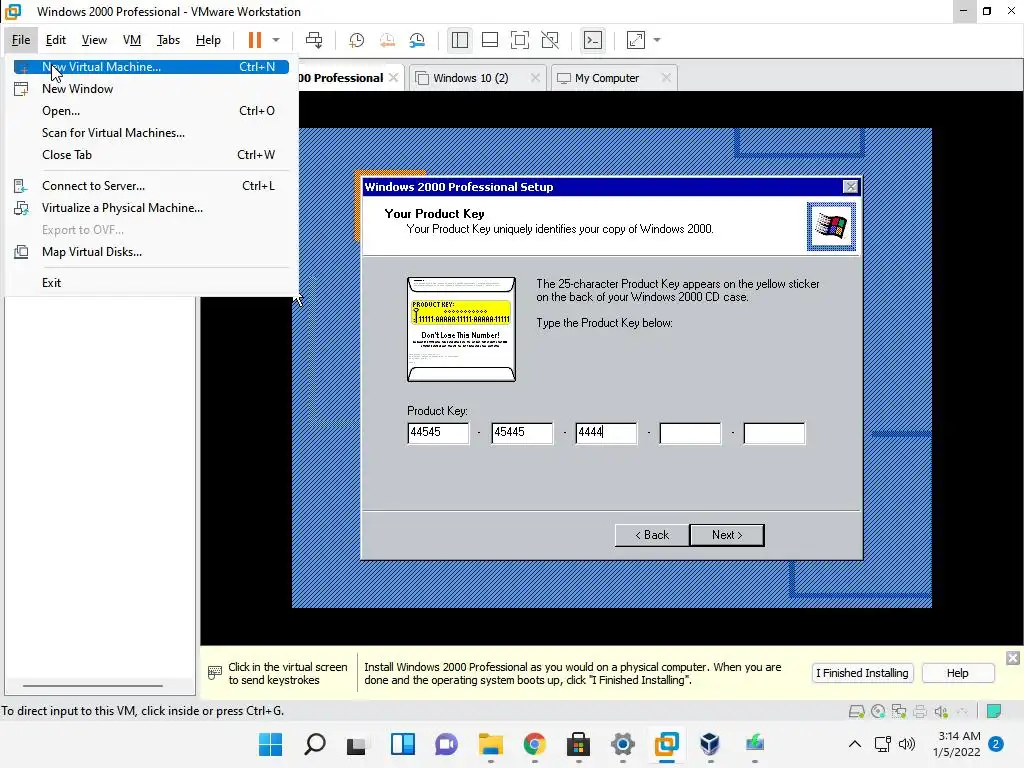This screenshot has height=768, width=1024.
Task: Select Connect to Server... entry
Action: (x=151, y=186)
